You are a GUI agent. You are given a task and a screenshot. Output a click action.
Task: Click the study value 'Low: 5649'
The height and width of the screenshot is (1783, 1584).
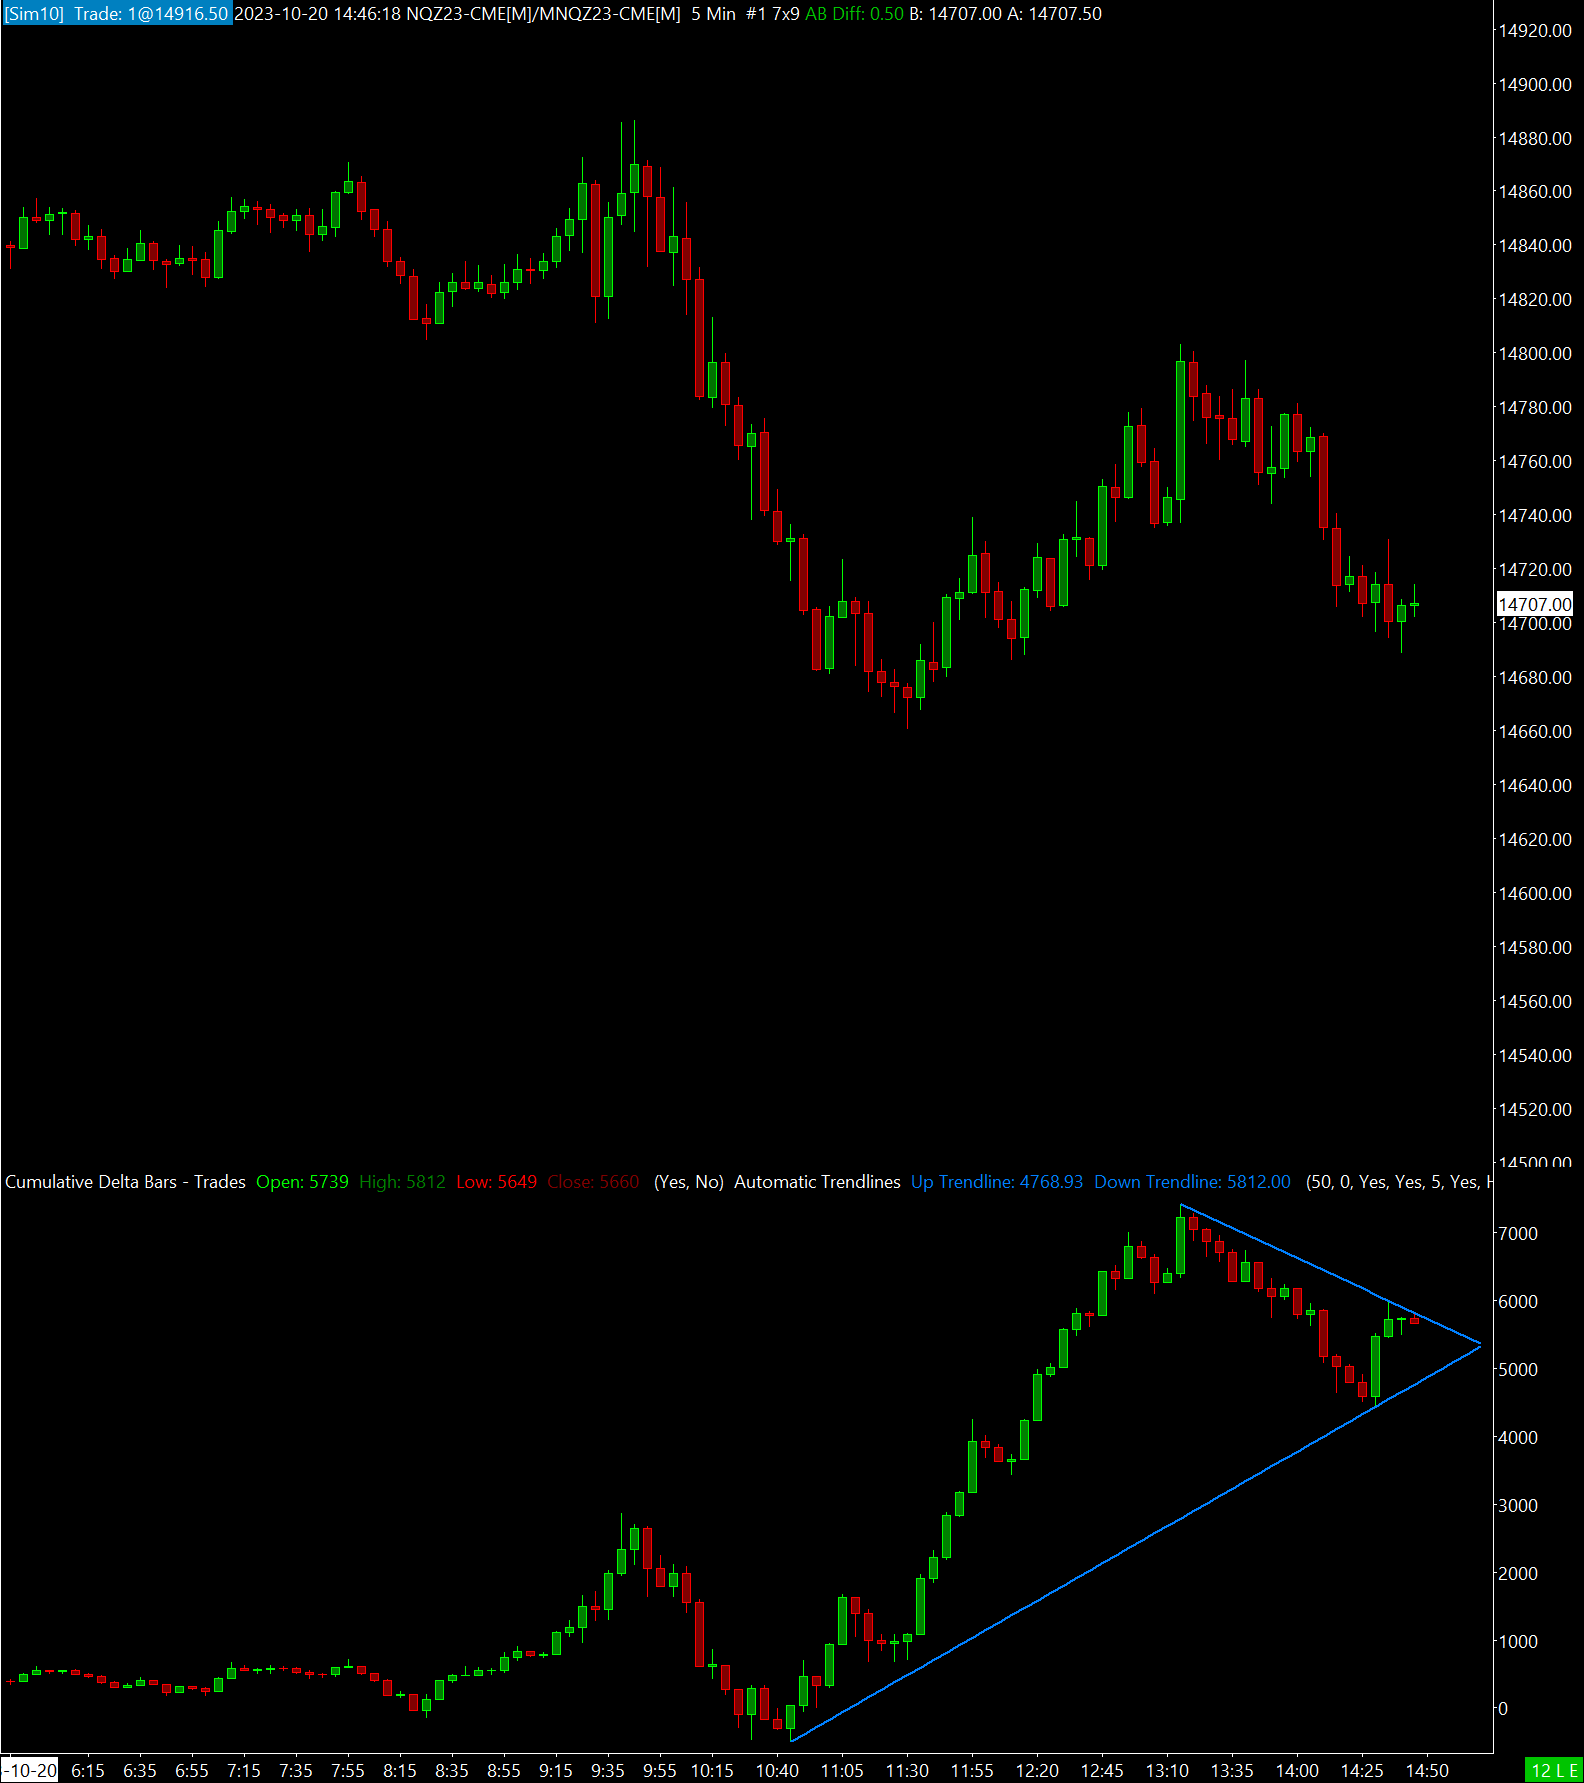coord(496,1182)
